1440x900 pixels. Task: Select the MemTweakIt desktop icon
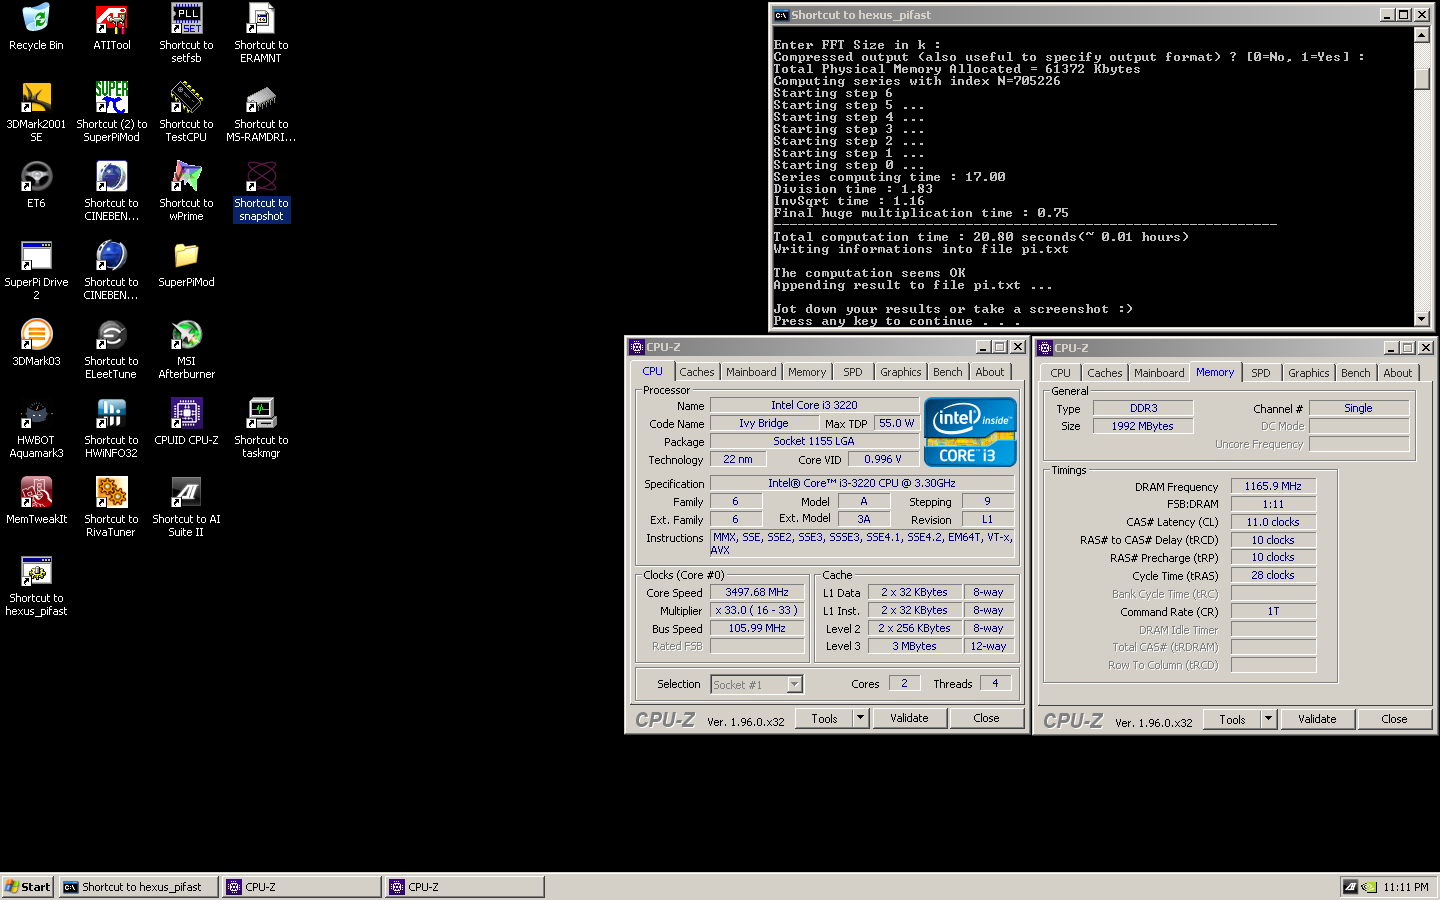click(x=36, y=502)
